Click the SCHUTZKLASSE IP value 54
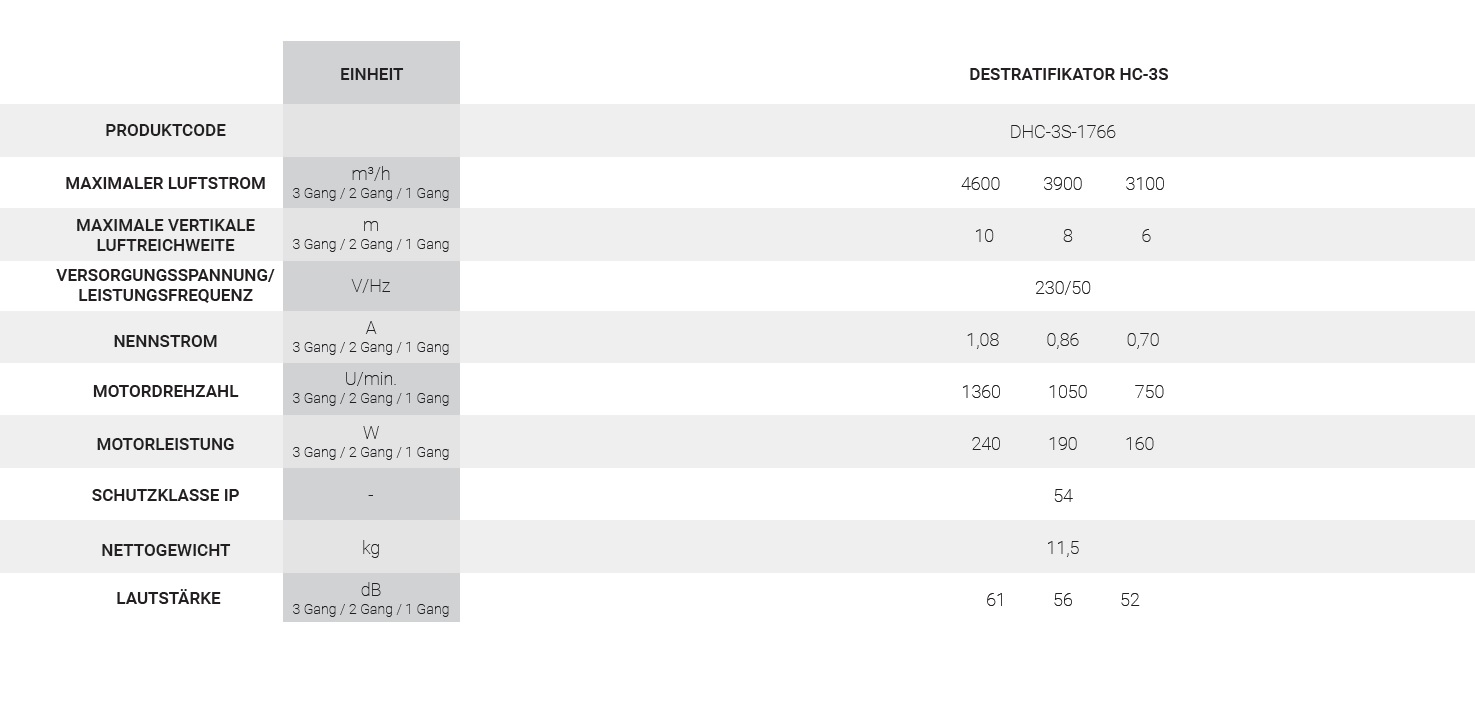This screenshot has height=722, width=1475. point(1063,496)
